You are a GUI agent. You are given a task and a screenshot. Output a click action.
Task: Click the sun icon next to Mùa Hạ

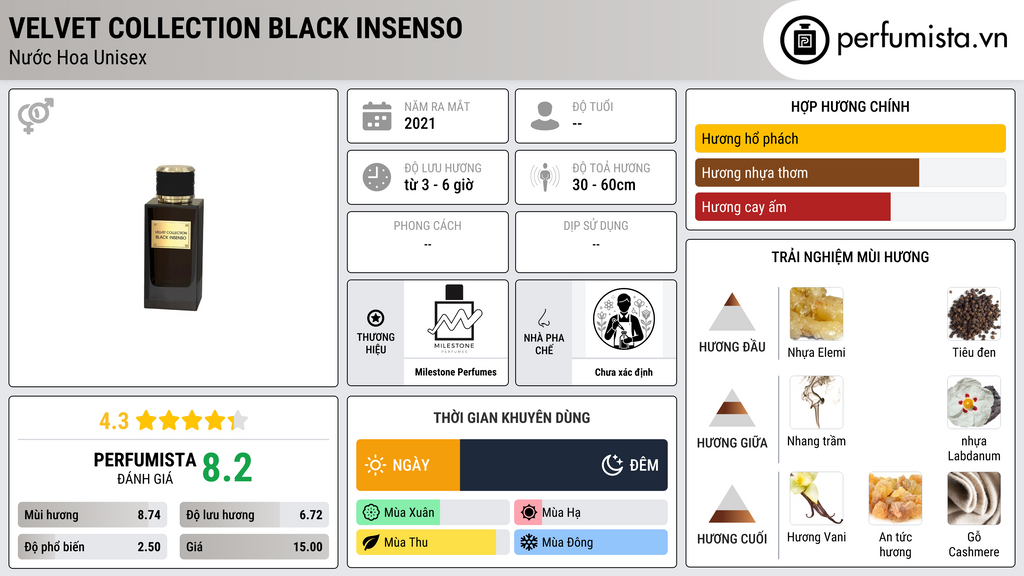click(529, 513)
